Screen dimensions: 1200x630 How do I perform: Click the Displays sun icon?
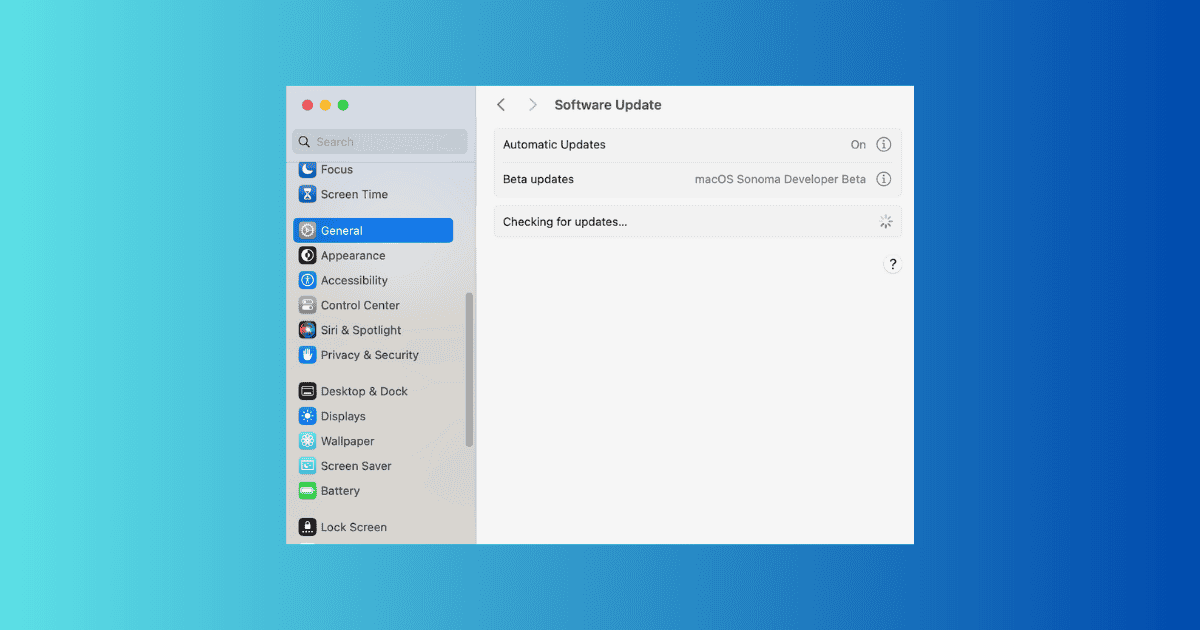pos(307,417)
